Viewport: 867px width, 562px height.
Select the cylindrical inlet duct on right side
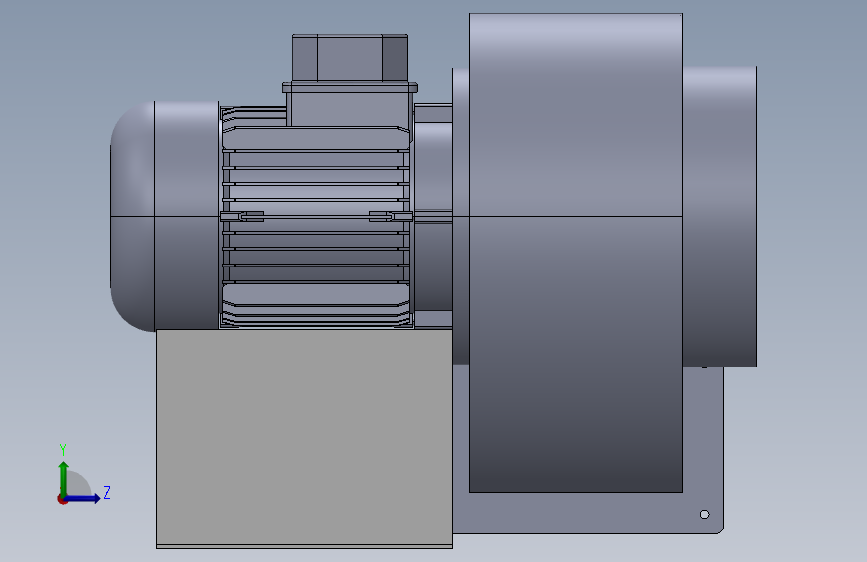click(x=719, y=216)
